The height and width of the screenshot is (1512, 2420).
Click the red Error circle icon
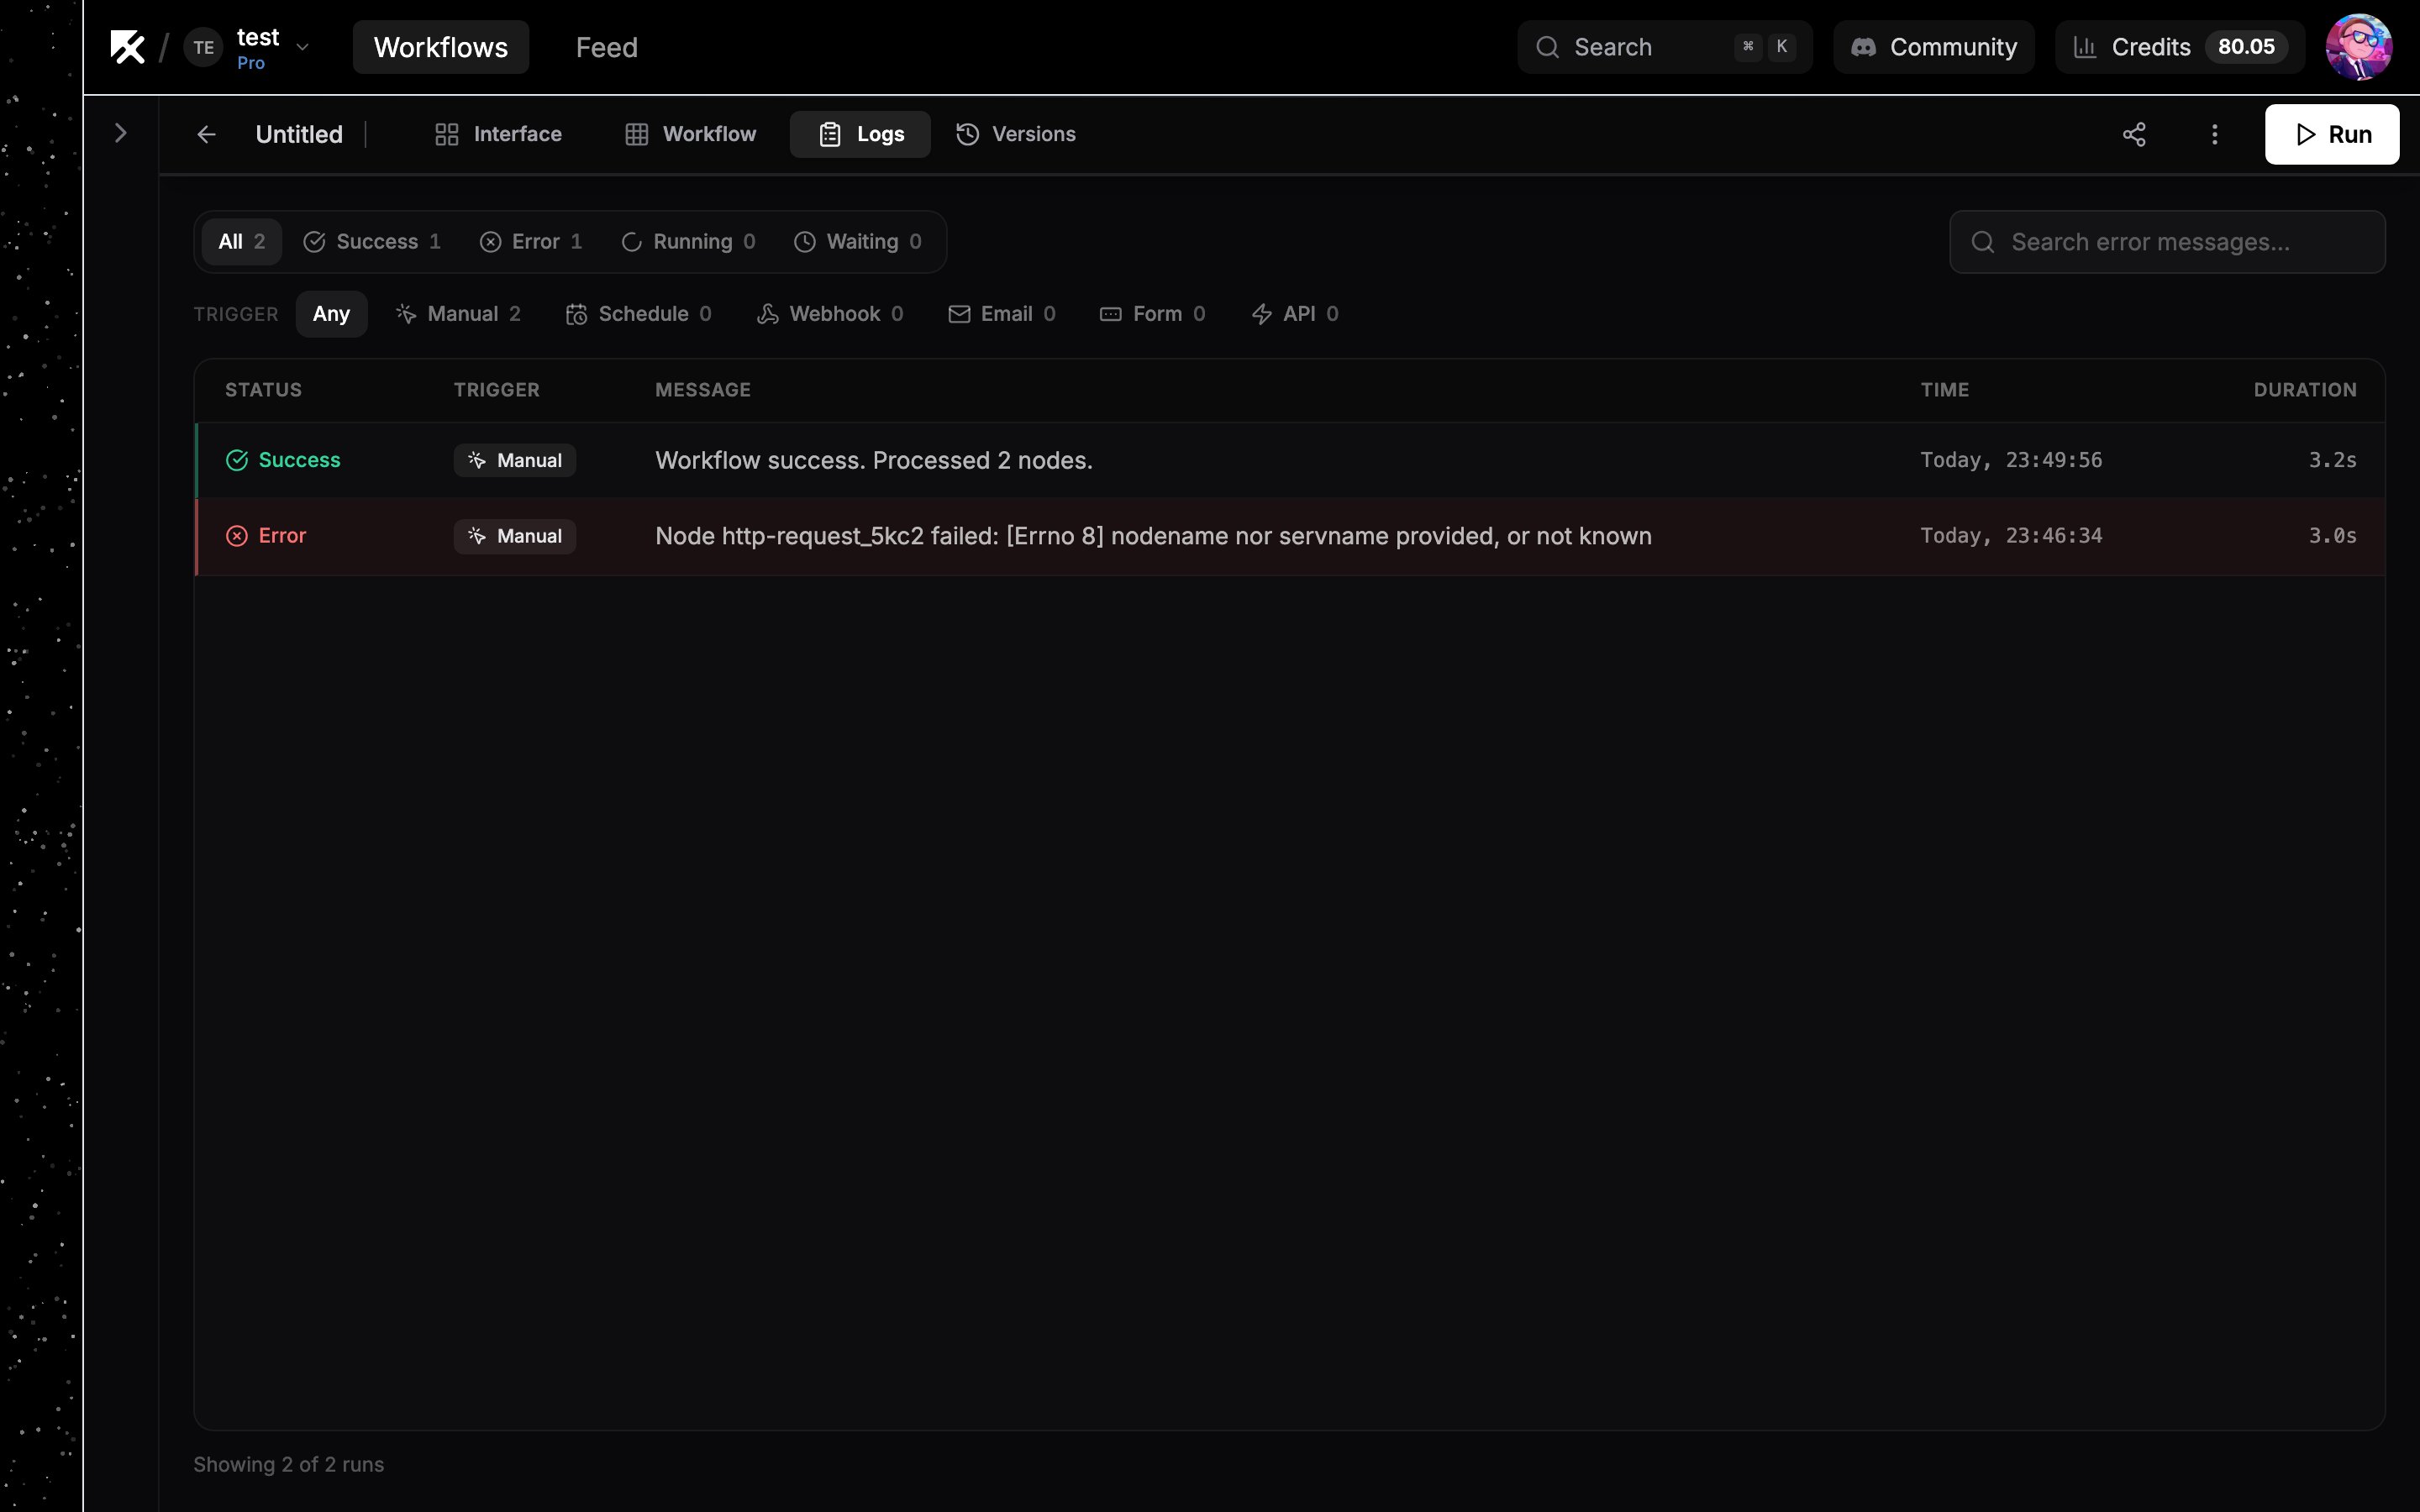click(237, 536)
